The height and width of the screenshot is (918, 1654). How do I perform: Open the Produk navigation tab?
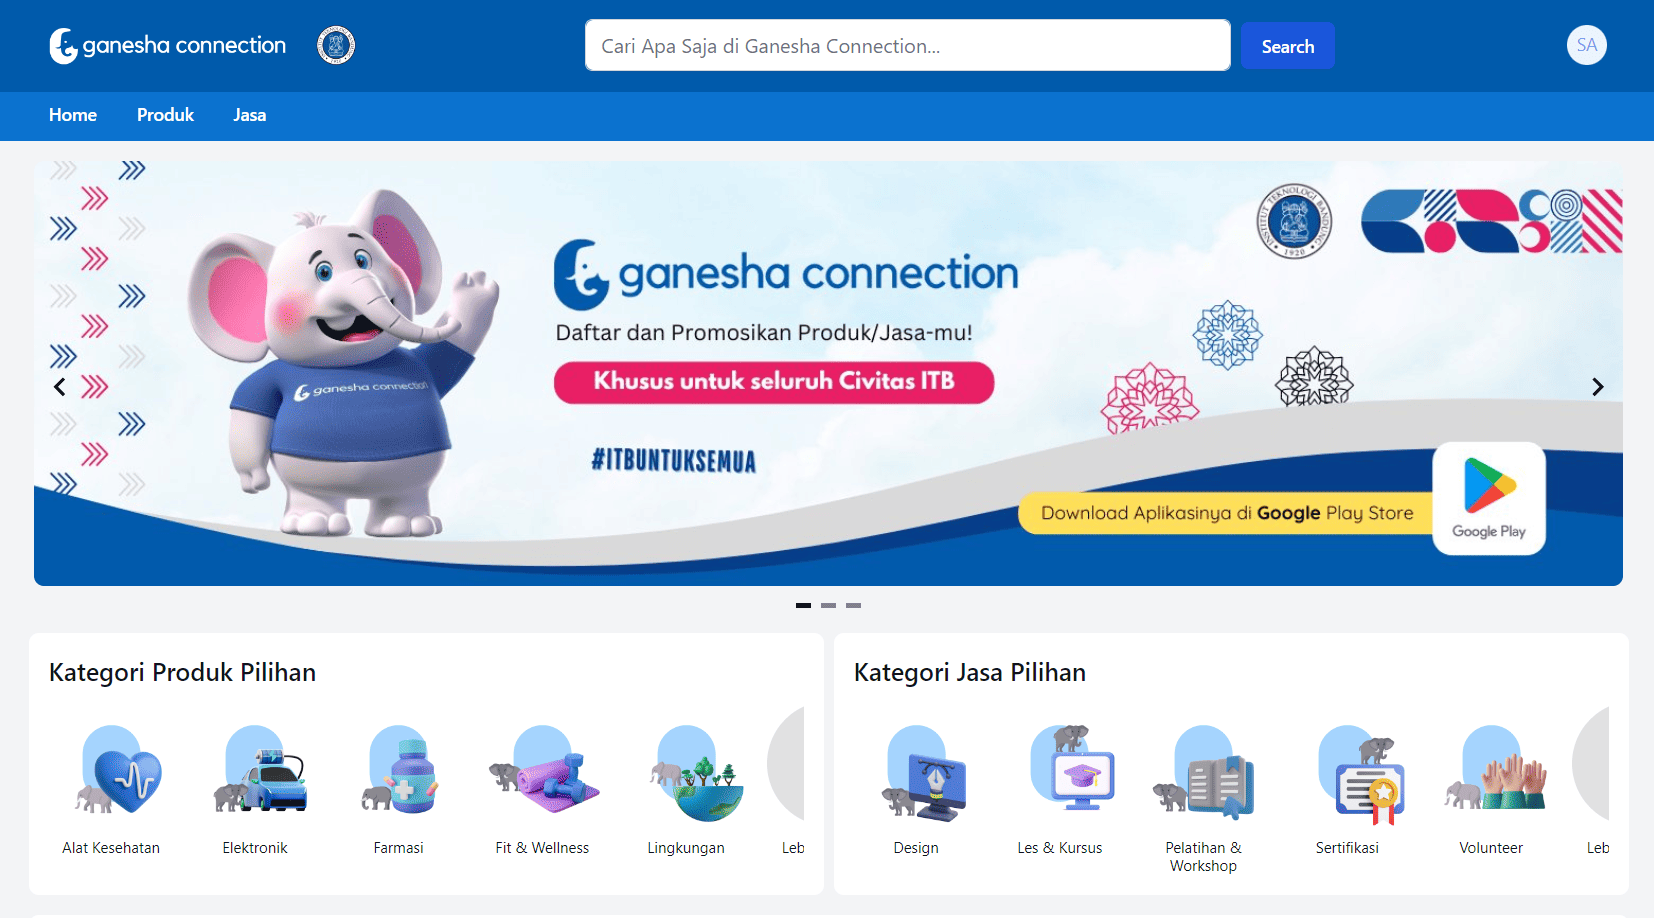click(x=165, y=115)
